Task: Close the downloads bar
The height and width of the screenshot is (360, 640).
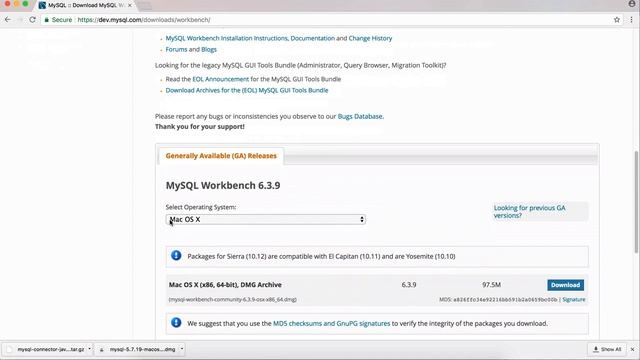Action: tap(632, 349)
